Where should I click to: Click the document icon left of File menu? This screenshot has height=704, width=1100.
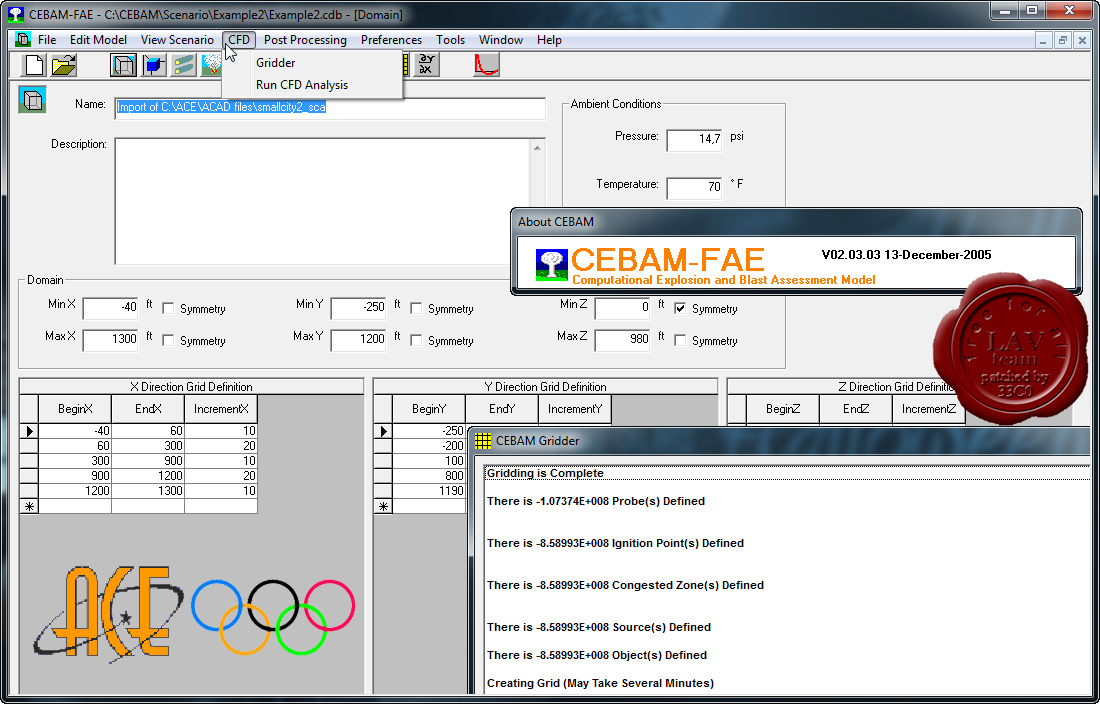pos(23,39)
